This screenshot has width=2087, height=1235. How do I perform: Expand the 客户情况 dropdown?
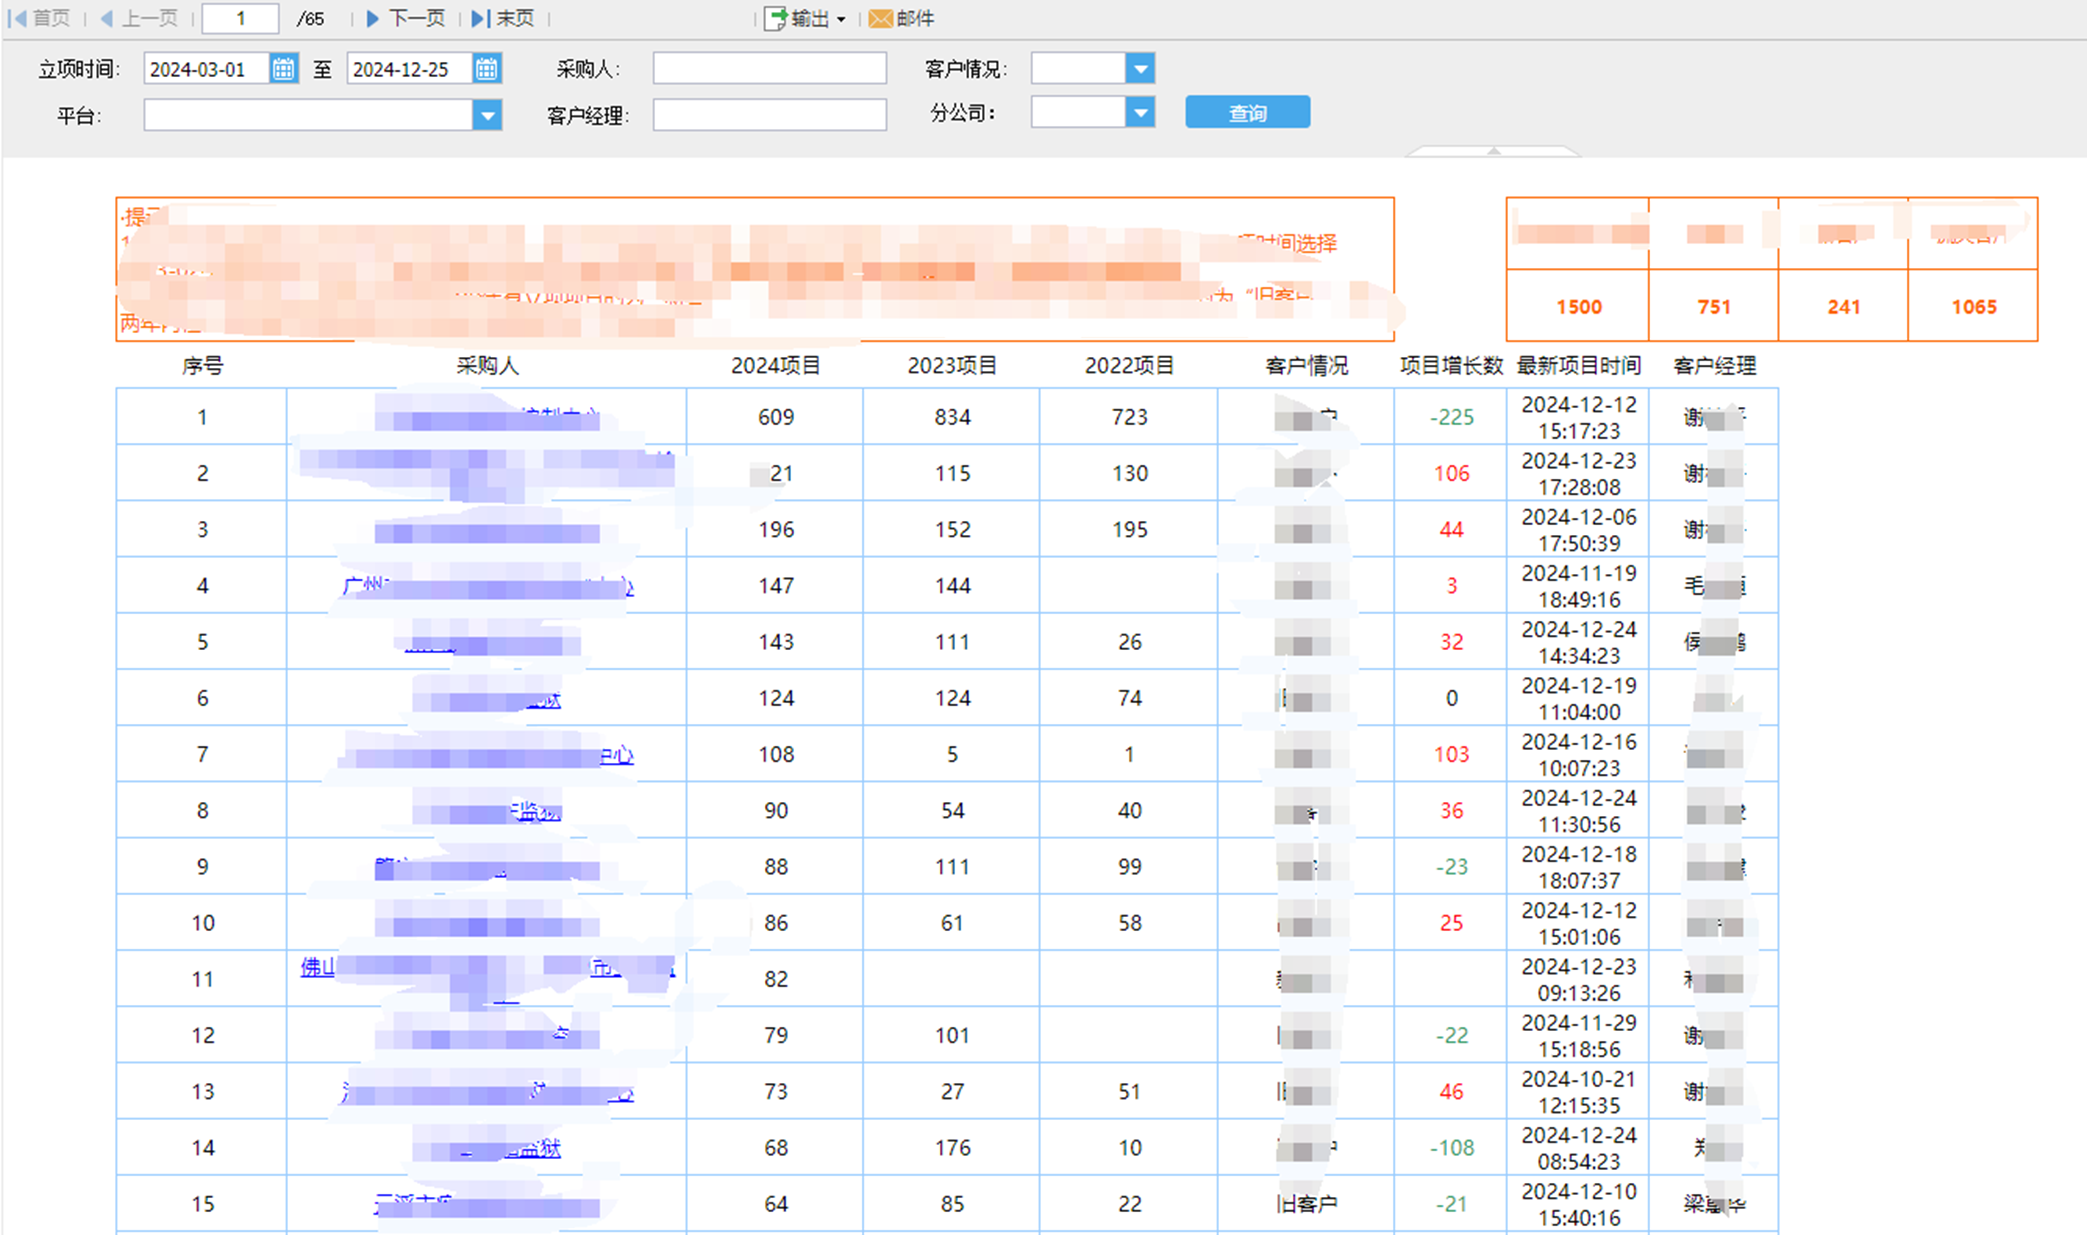1140,69
